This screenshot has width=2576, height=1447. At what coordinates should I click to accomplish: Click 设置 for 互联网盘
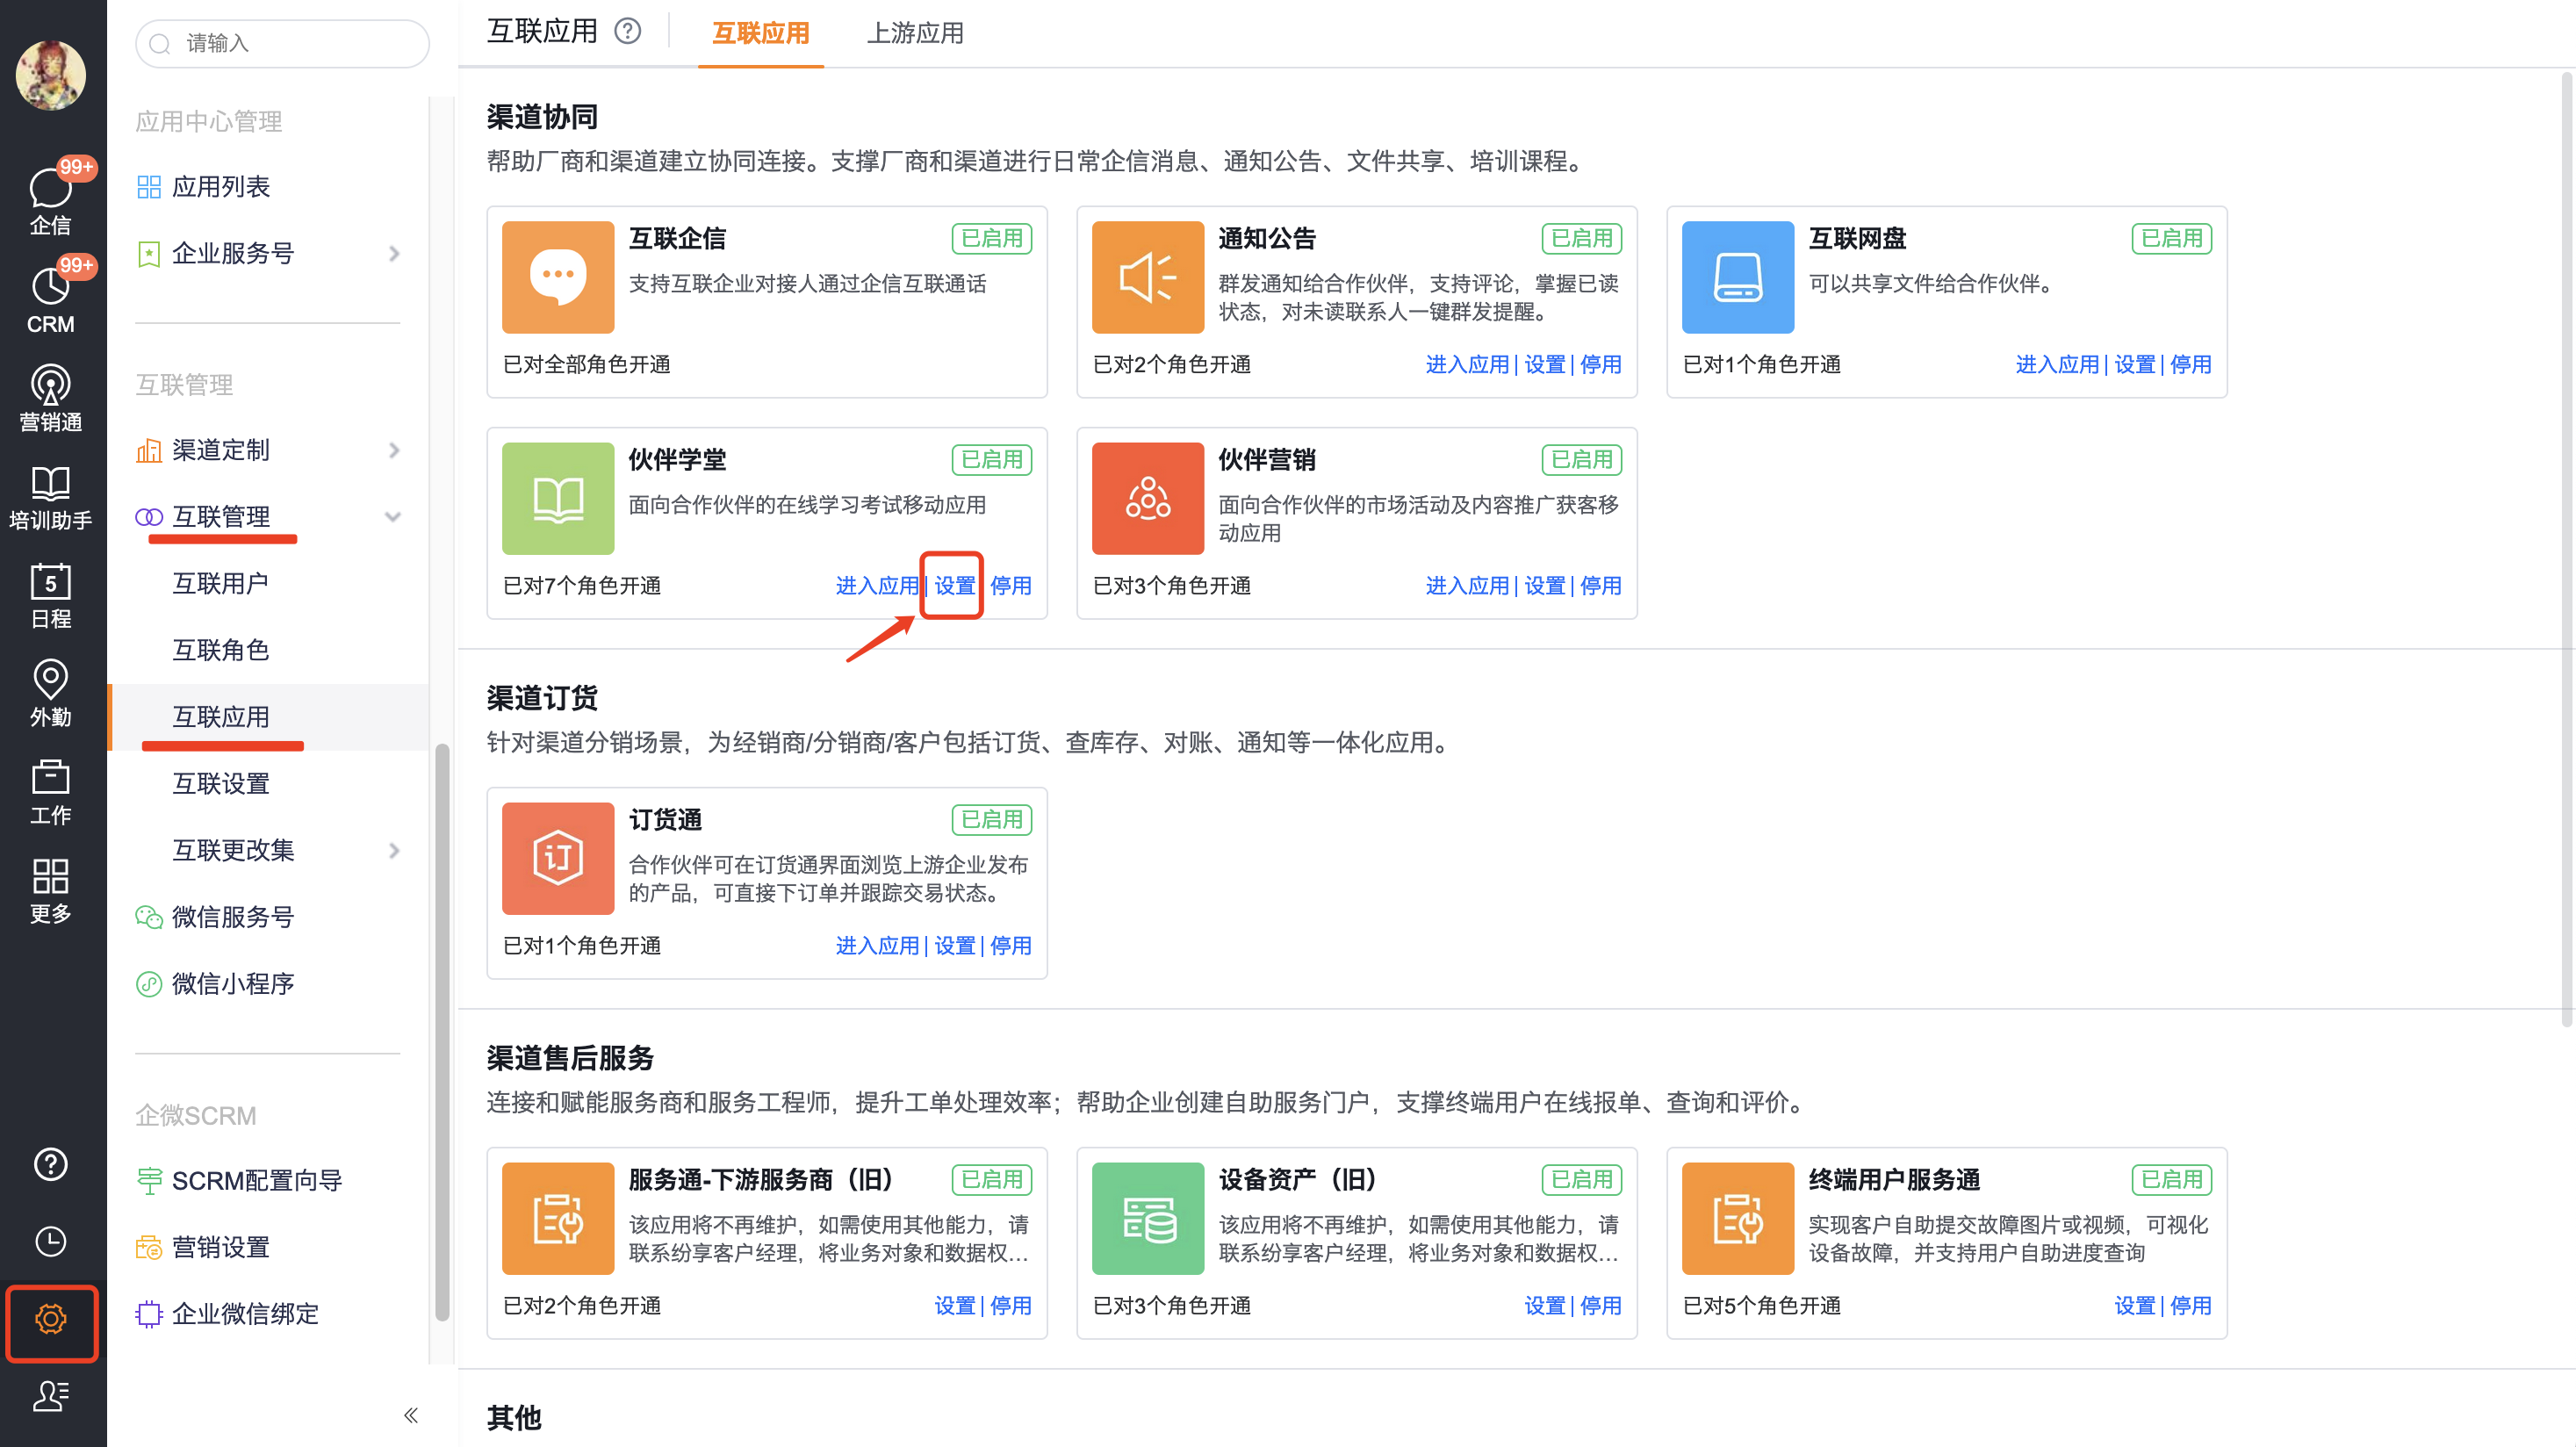pos(2135,364)
